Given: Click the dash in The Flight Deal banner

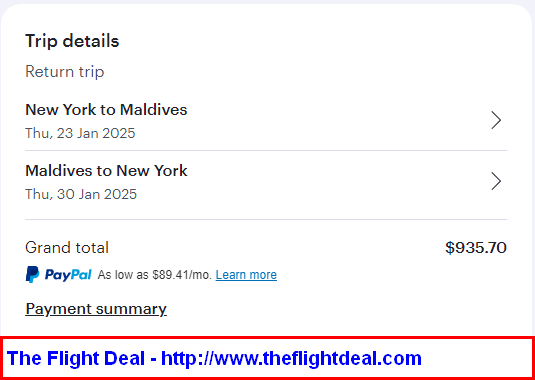Looking at the screenshot, I should tap(153, 360).
